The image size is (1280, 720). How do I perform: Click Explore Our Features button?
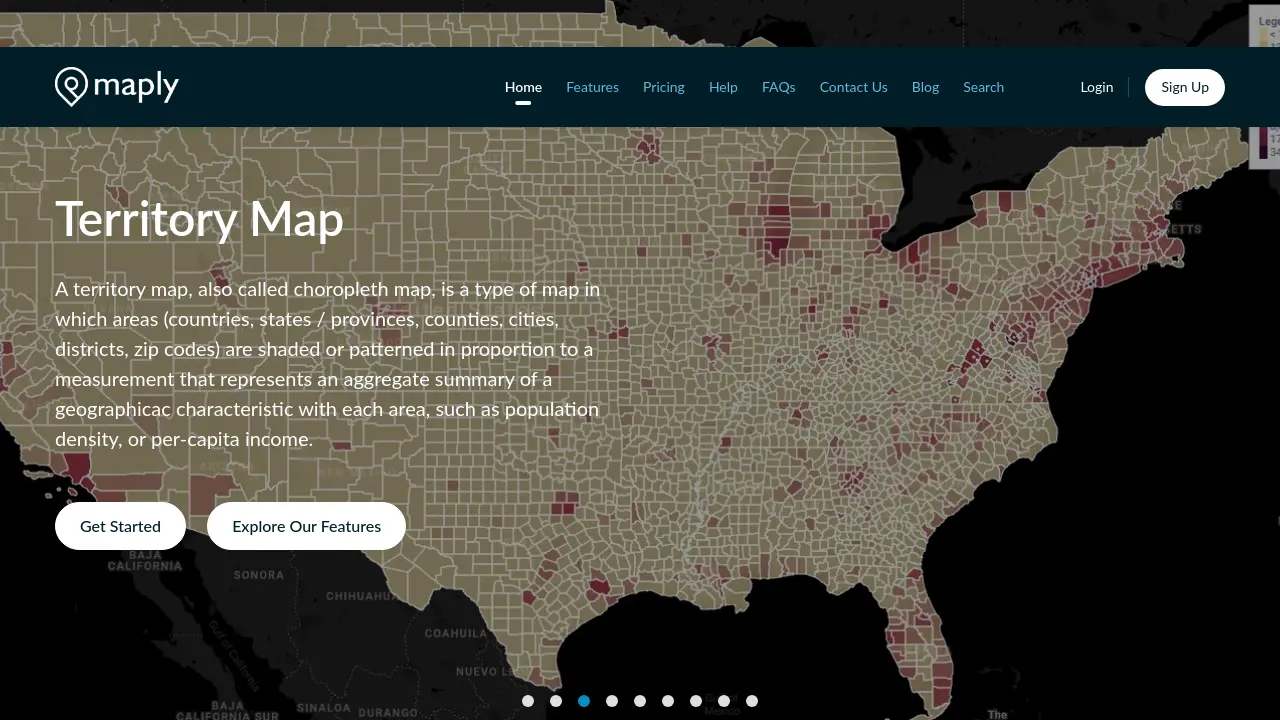pos(306,526)
